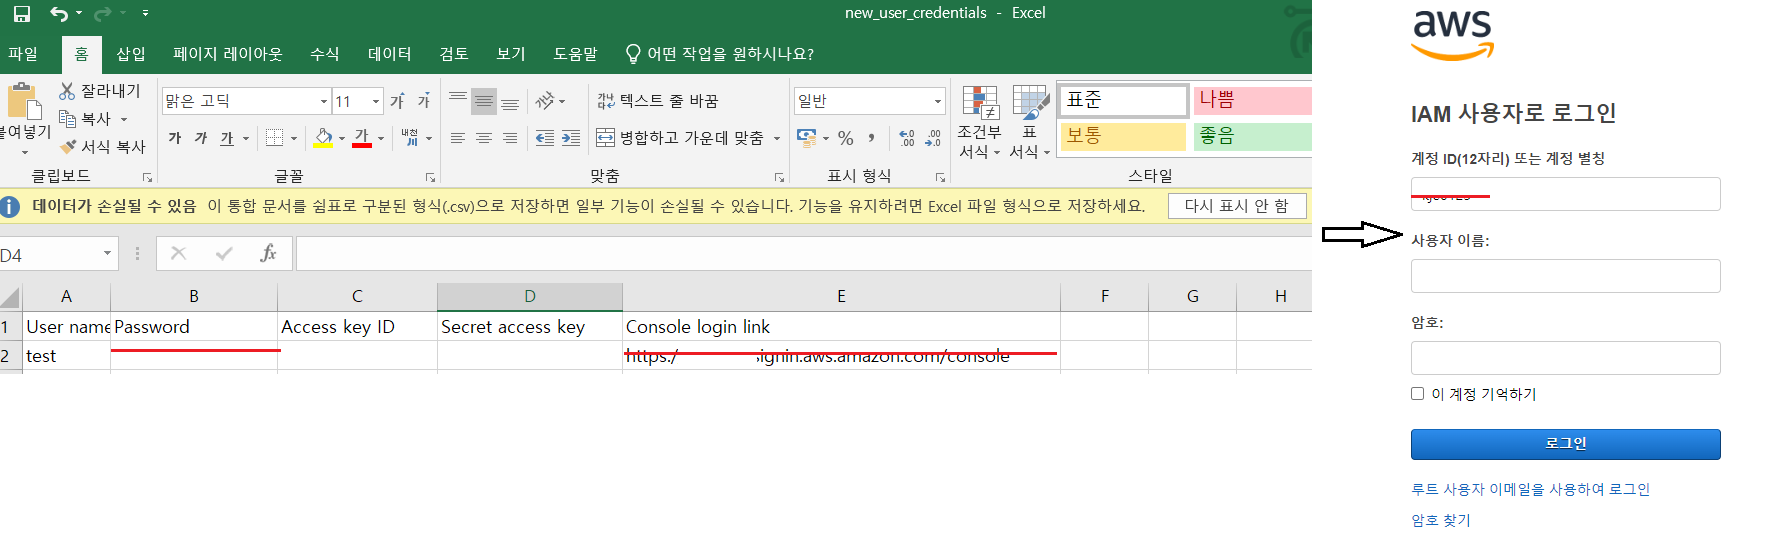Image resolution: width=1788 pixels, height=560 pixels.
Task: Apply the yellow fill color bucket
Action: click(323, 138)
